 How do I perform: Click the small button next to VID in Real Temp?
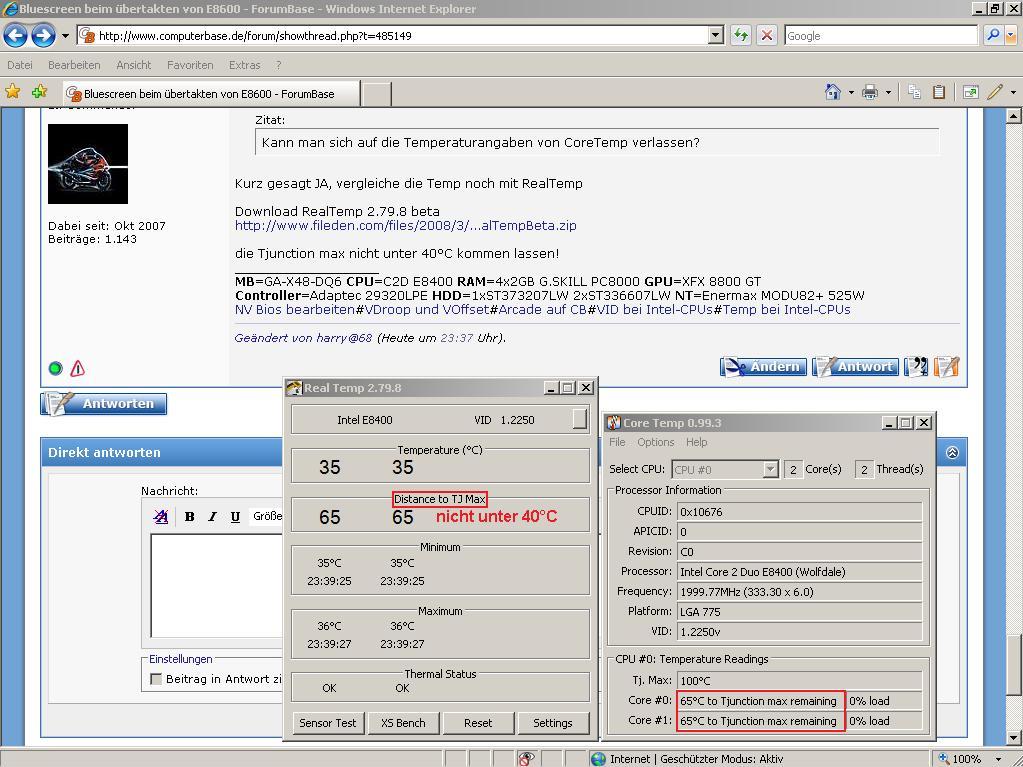pos(580,419)
